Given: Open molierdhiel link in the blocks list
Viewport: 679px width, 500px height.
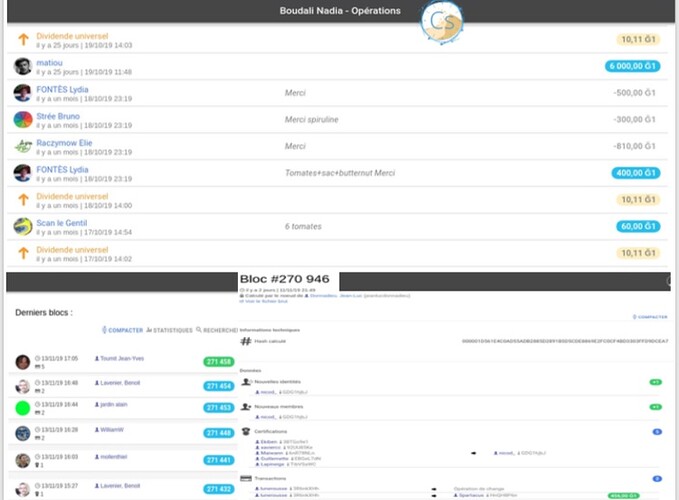Looking at the screenshot, I should coord(111,457).
